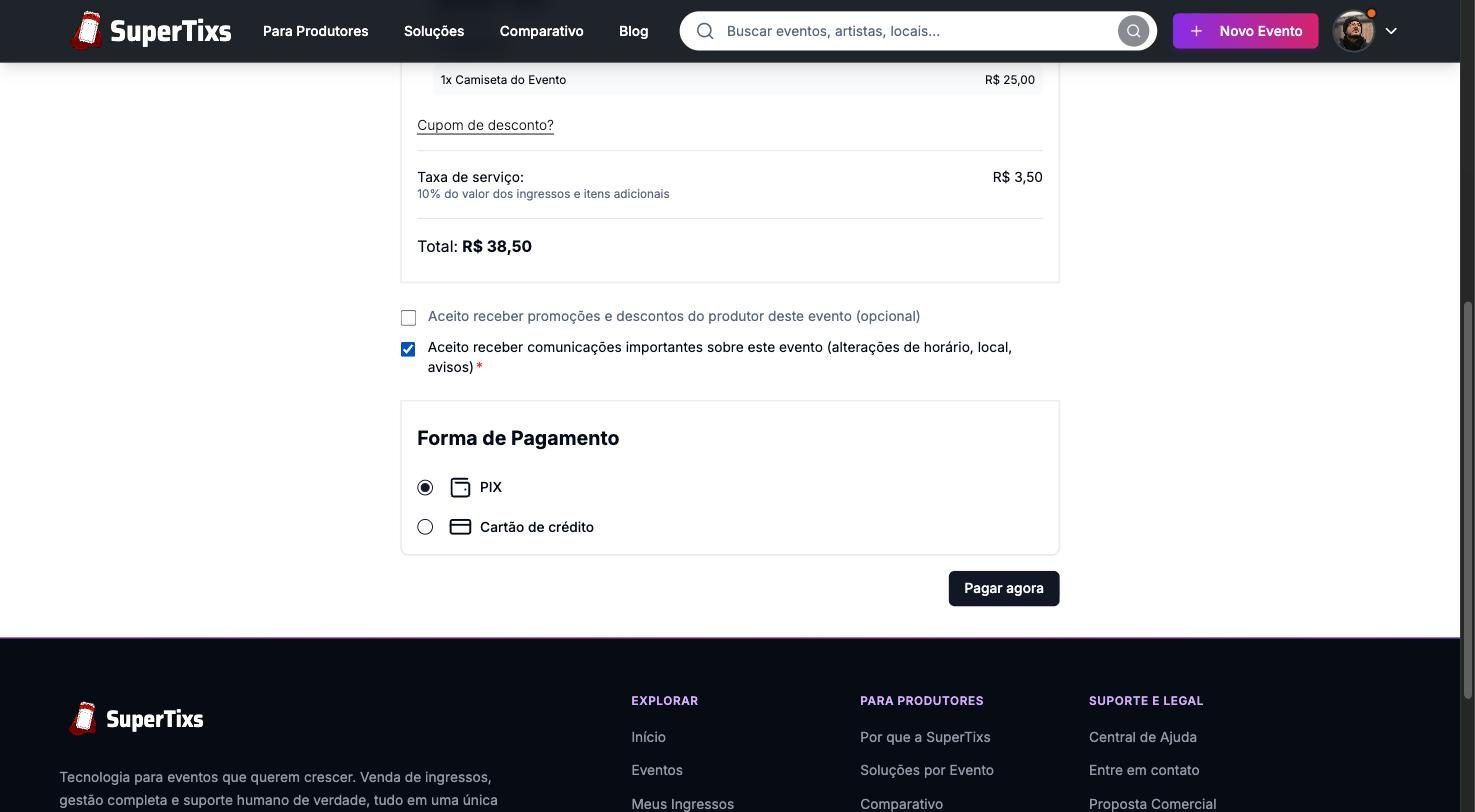The width and height of the screenshot is (1475, 812).
Task: Click the page vertical scrollbar thumb
Action: pos(1468,500)
